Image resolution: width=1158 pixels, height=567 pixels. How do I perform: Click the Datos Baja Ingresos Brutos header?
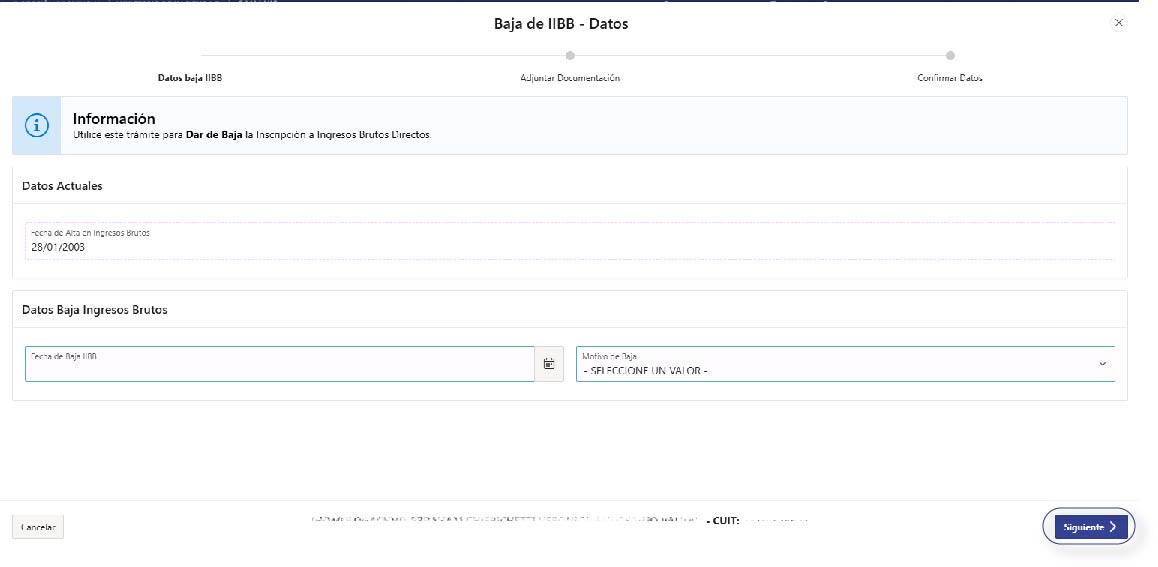[95, 310]
